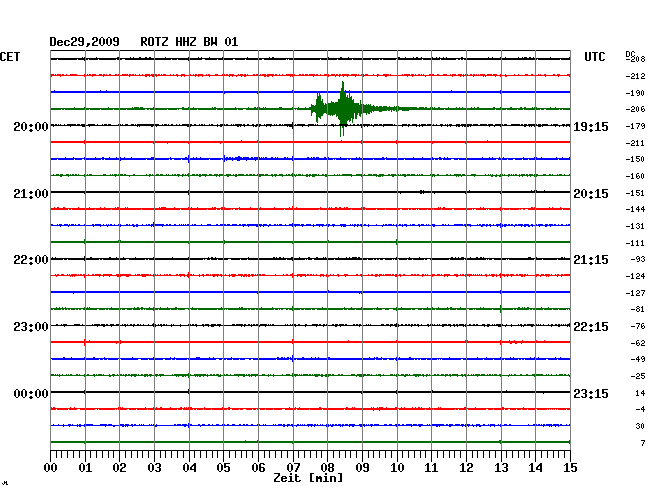Select the DC offset value -190
The width and height of the screenshot is (650, 494).
tap(635, 93)
